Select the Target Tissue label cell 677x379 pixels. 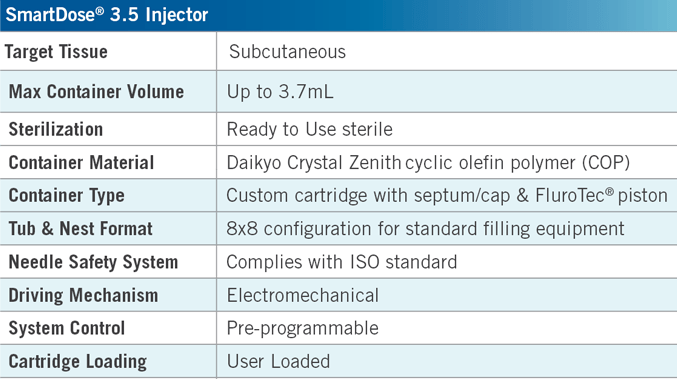coord(108,51)
